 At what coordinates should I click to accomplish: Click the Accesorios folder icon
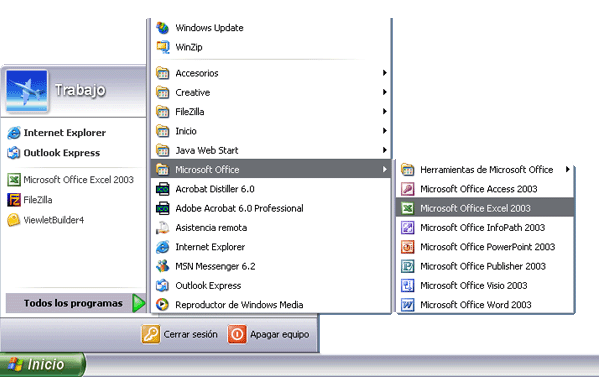[163, 73]
